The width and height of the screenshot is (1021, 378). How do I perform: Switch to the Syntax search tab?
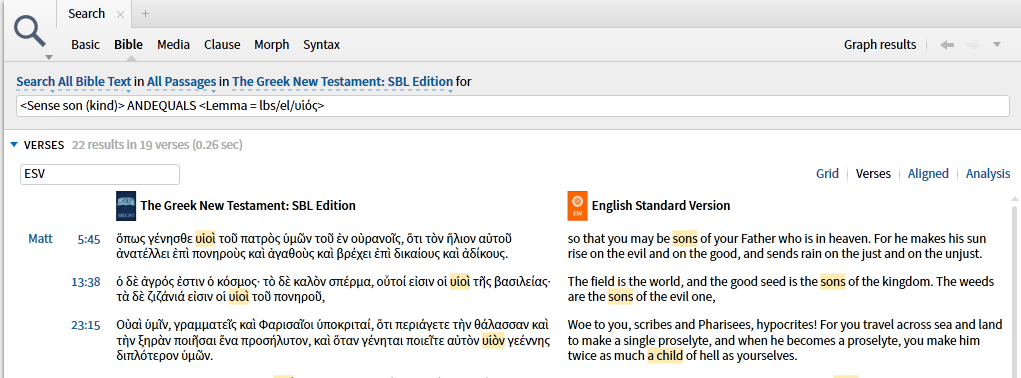click(321, 45)
